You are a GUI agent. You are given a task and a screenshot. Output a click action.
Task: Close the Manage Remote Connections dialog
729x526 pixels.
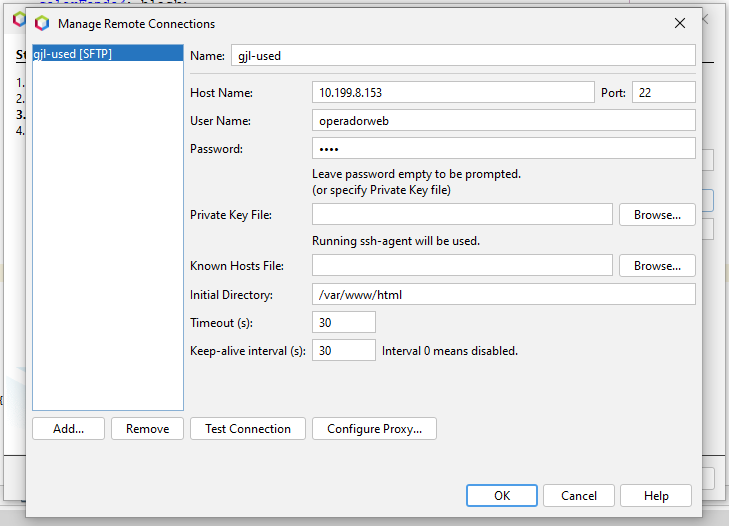tap(680, 23)
